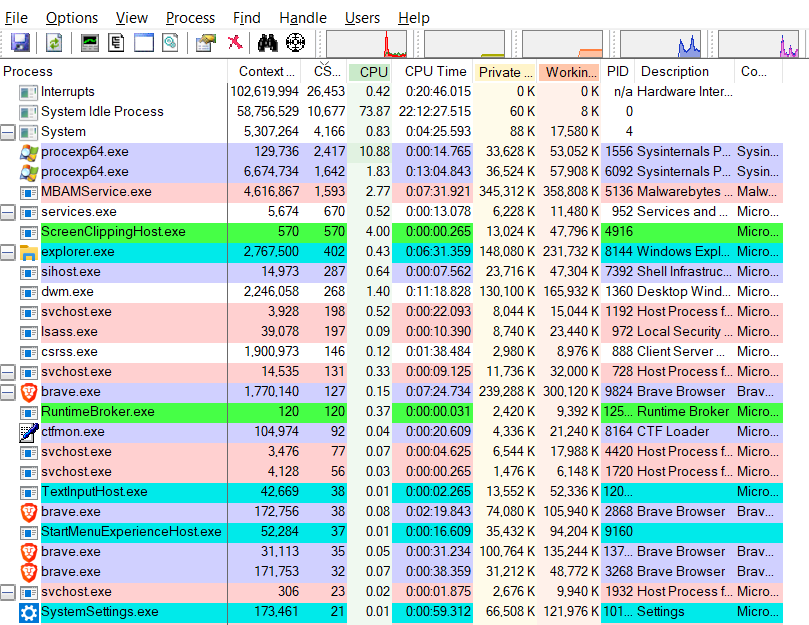Click the procexp64.exe PID 1556 icon
The height and width of the screenshot is (625, 809).
(x=28, y=152)
